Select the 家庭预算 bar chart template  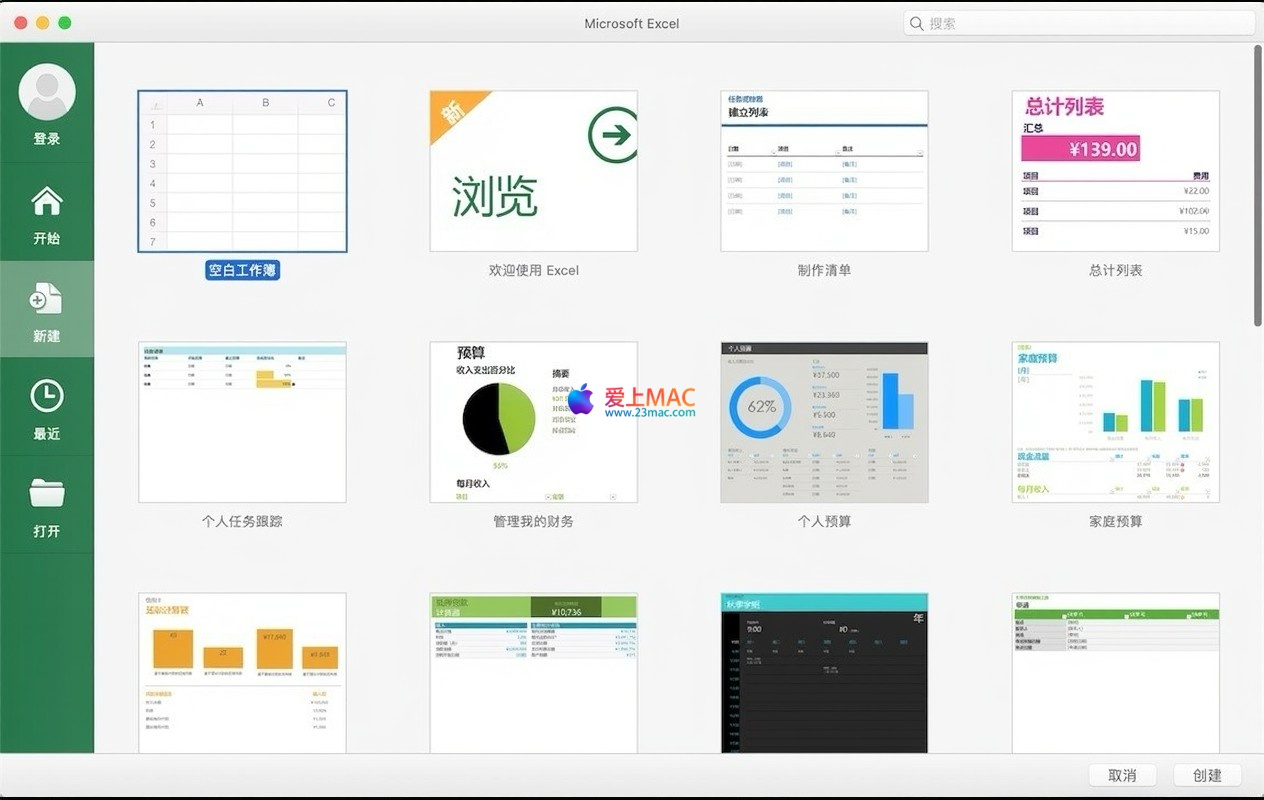[x=1115, y=422]
